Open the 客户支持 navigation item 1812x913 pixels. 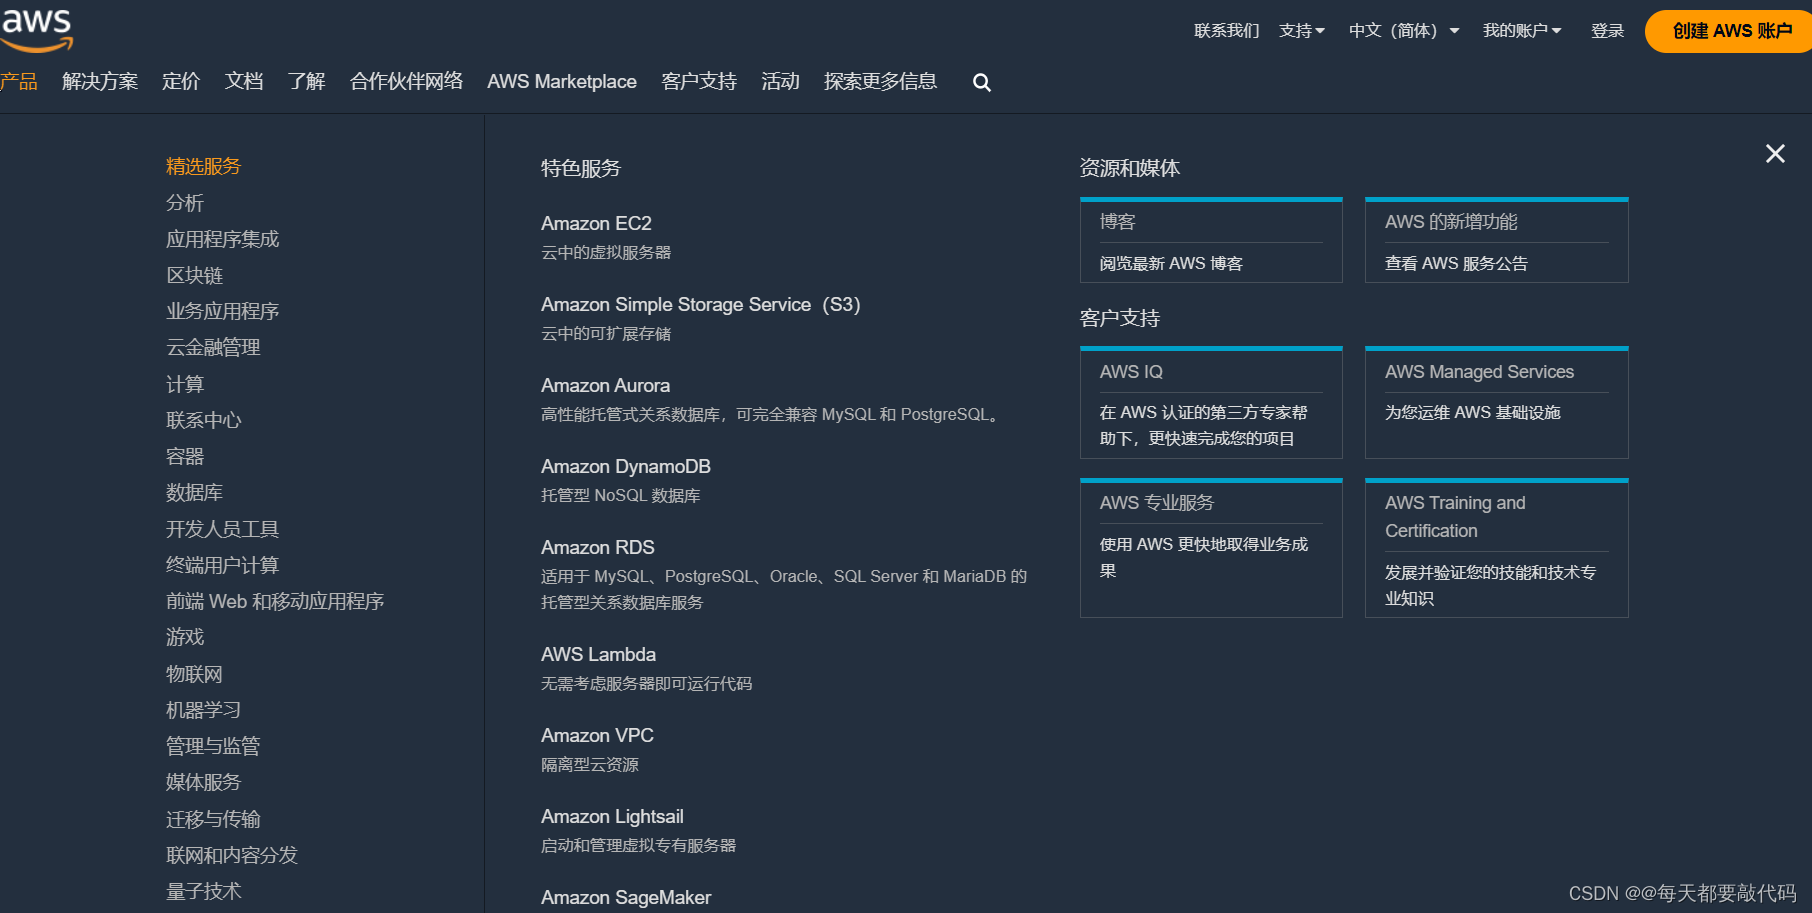[x=699, y=81]
